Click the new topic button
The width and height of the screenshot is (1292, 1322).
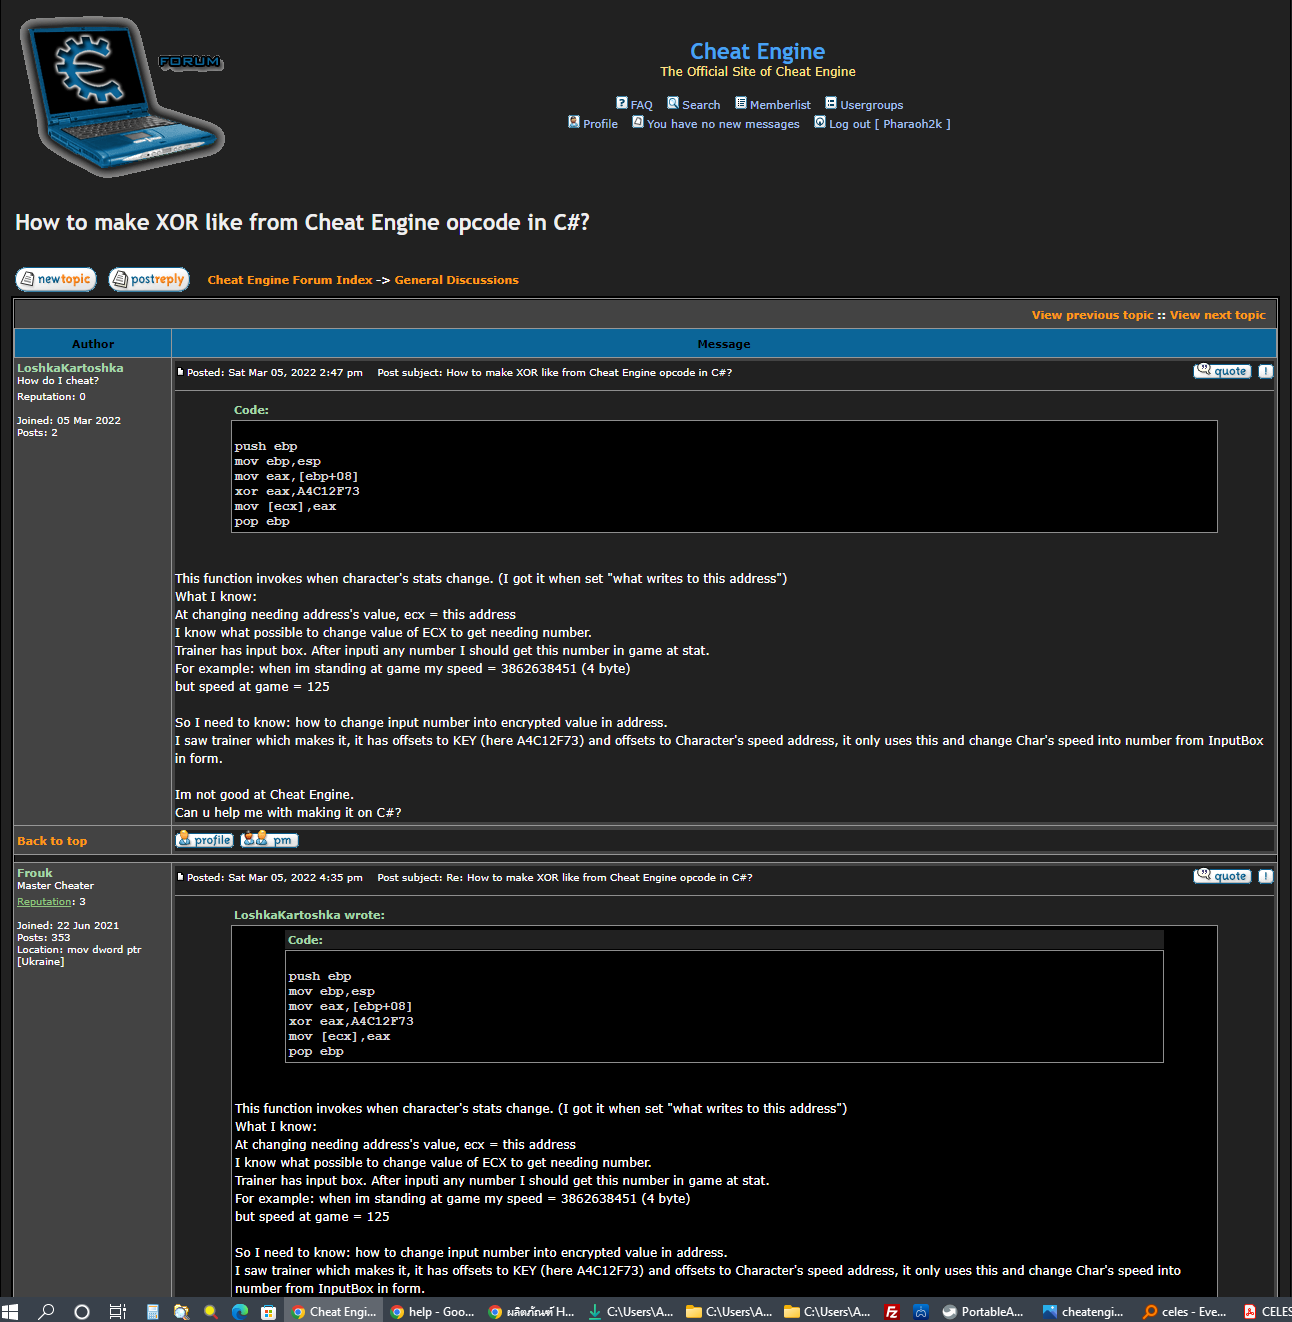(56, 279)
